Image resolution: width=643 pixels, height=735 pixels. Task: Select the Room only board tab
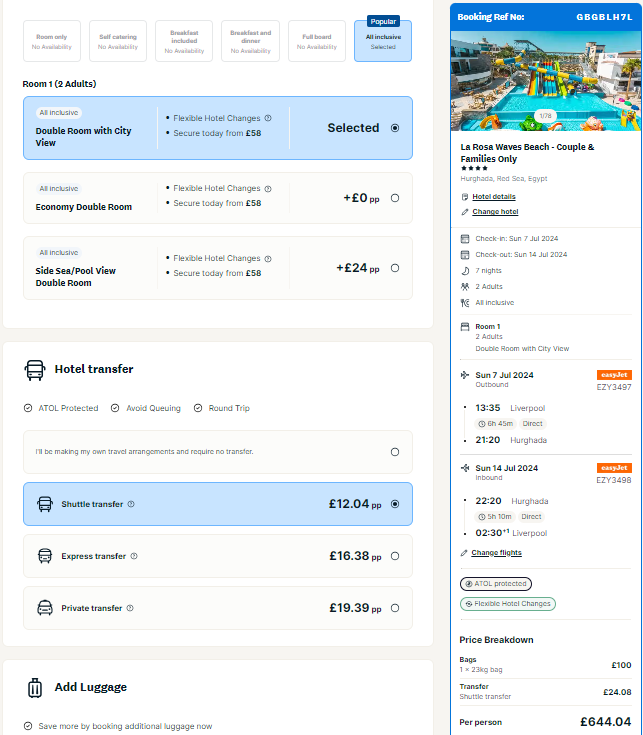pyautogui.click(x=52, y=41)
